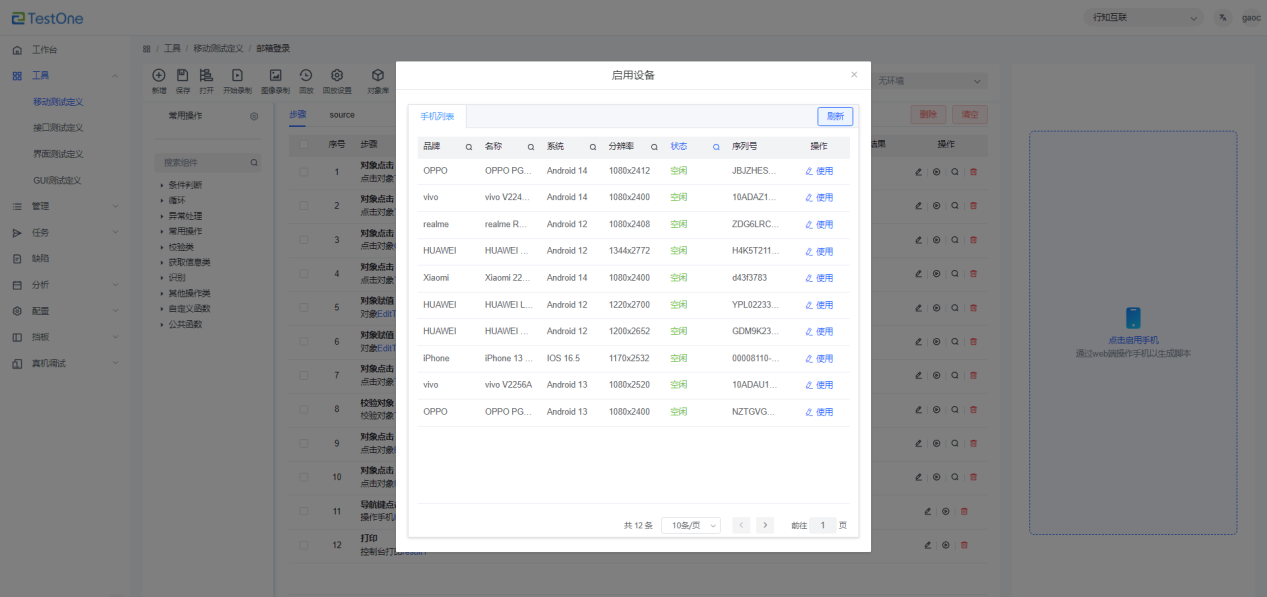Image resolution: width=1267 pixels, height=597 pixels.
Task: Click 使用 for the realme device row
Action: pyautogui.click(x=819, y=224)
